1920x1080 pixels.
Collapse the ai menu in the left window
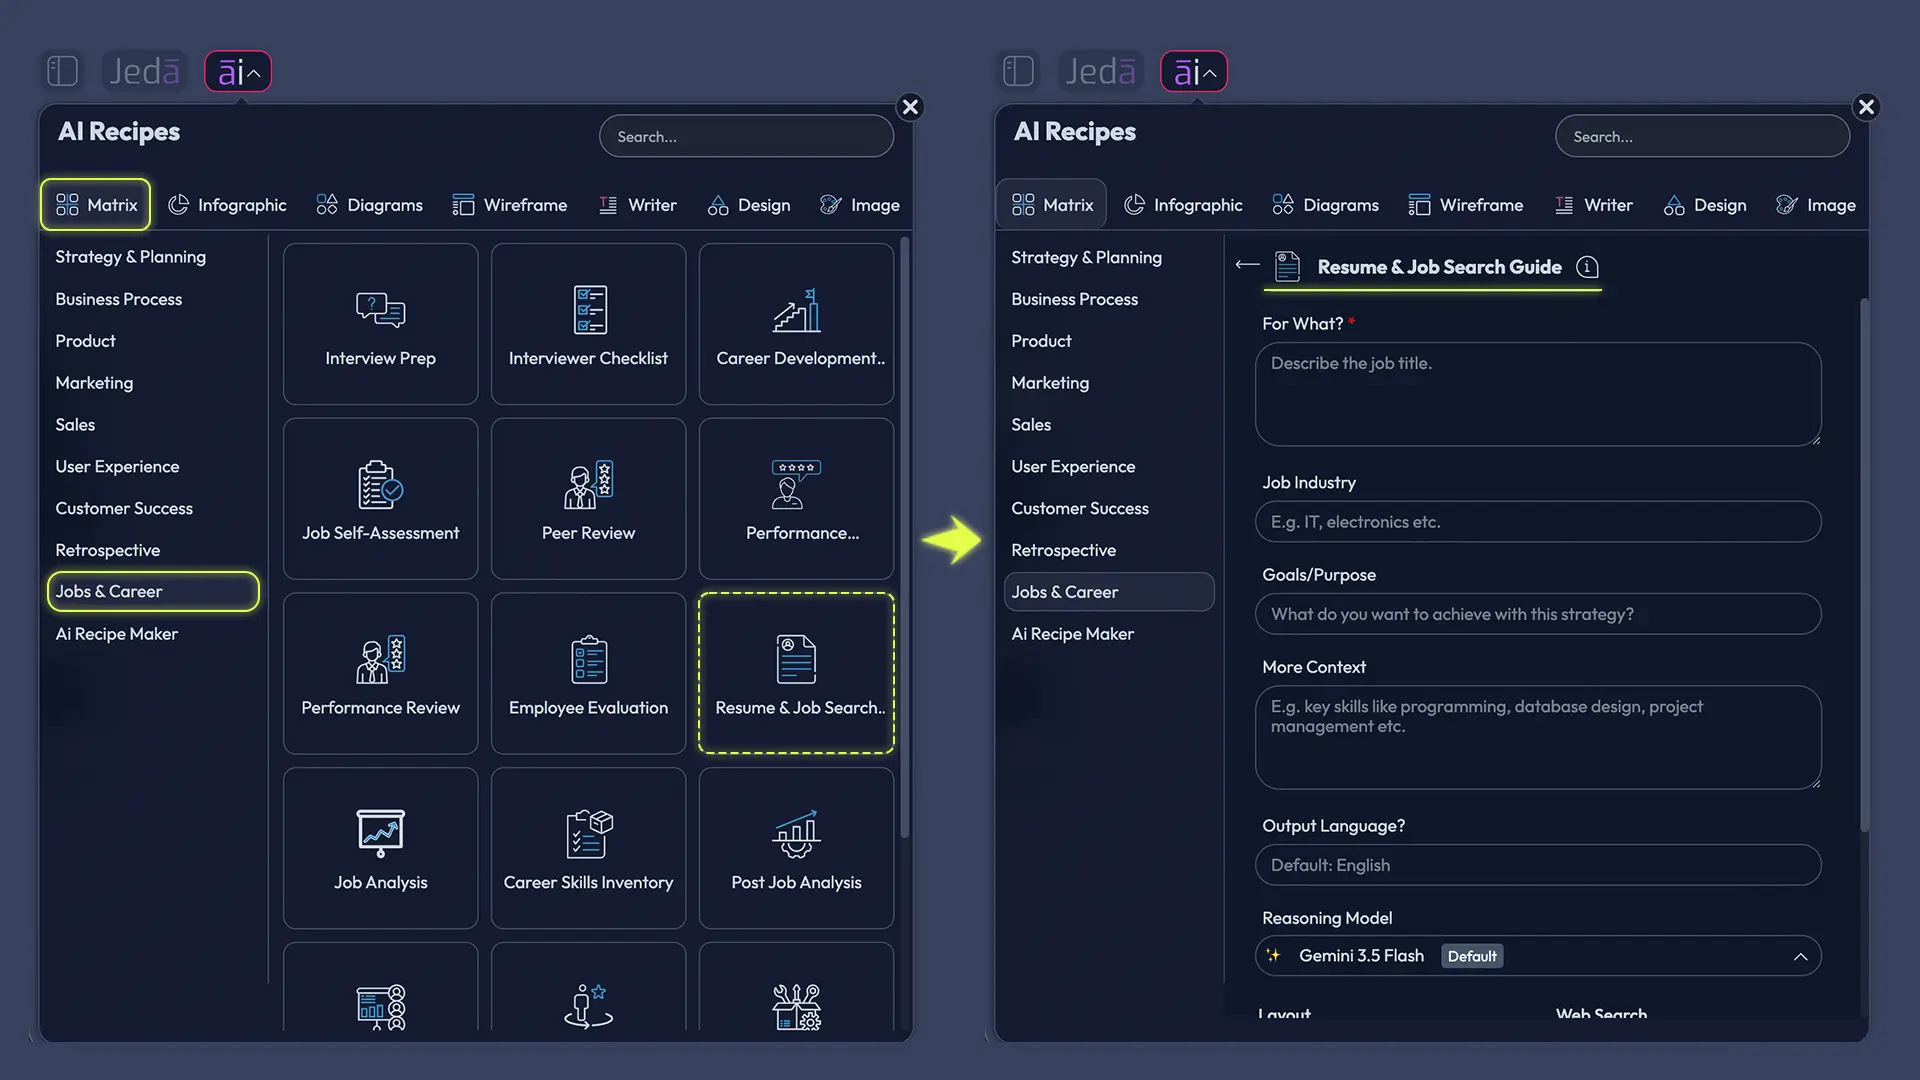point(238,71)
